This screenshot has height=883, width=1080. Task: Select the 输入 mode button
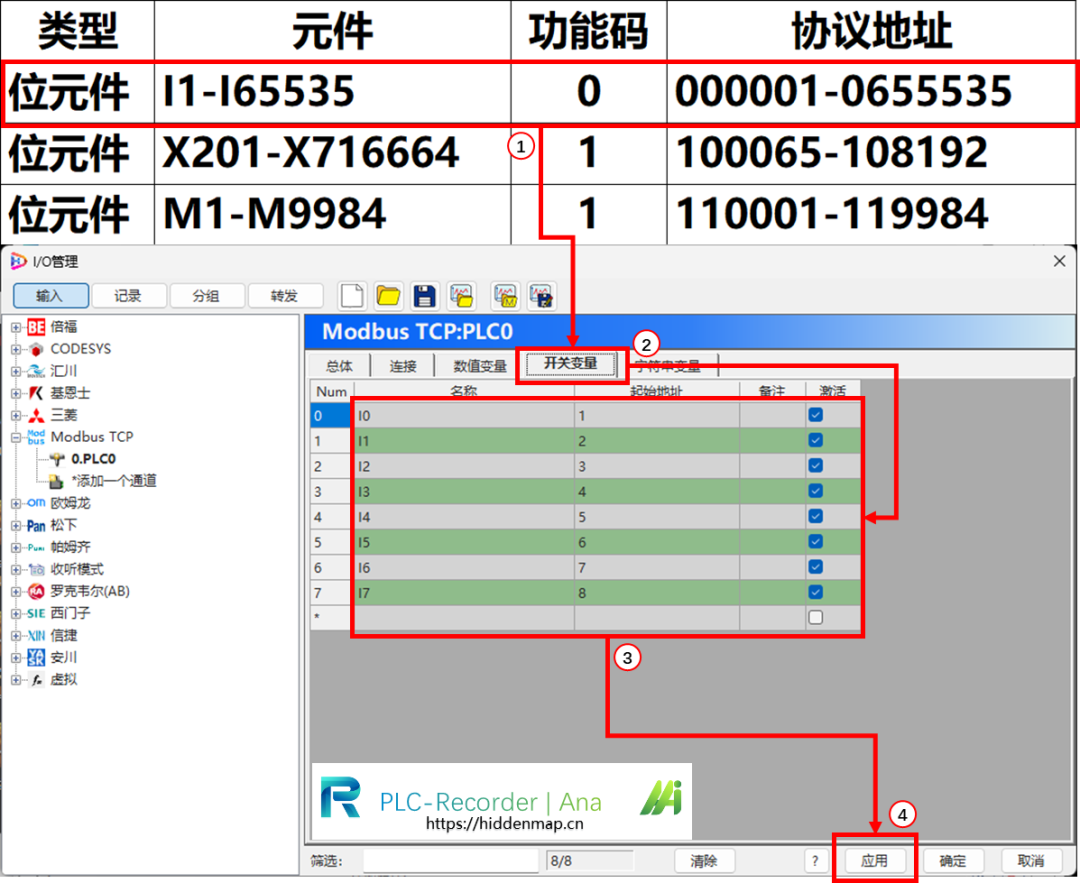tap(50, 296)
